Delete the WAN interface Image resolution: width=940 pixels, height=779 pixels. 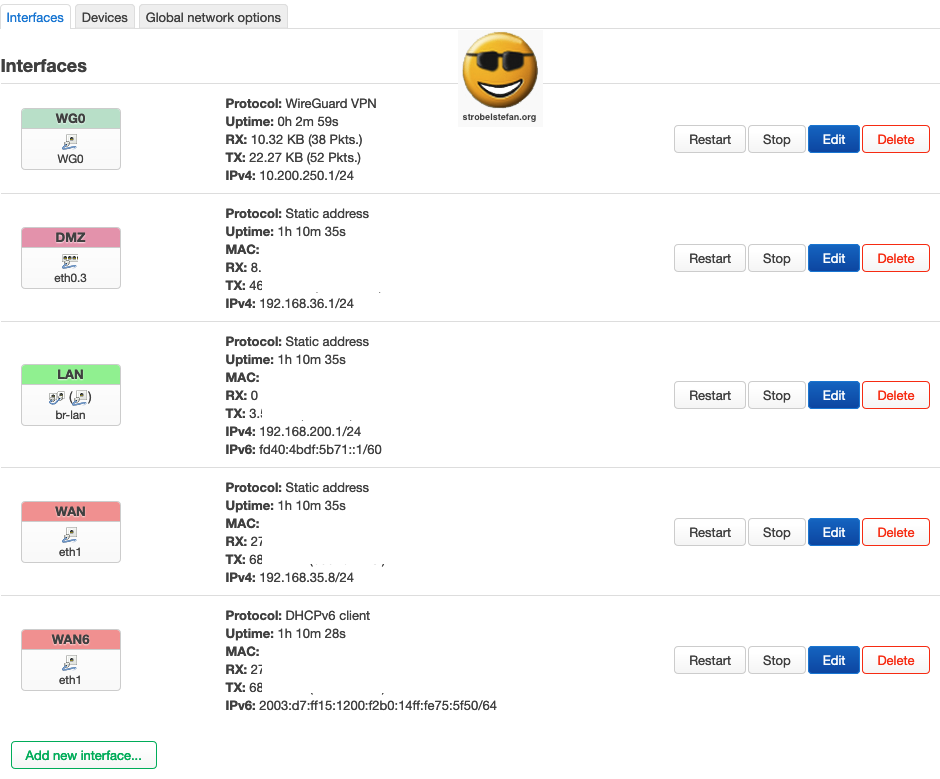click(895, 532)
